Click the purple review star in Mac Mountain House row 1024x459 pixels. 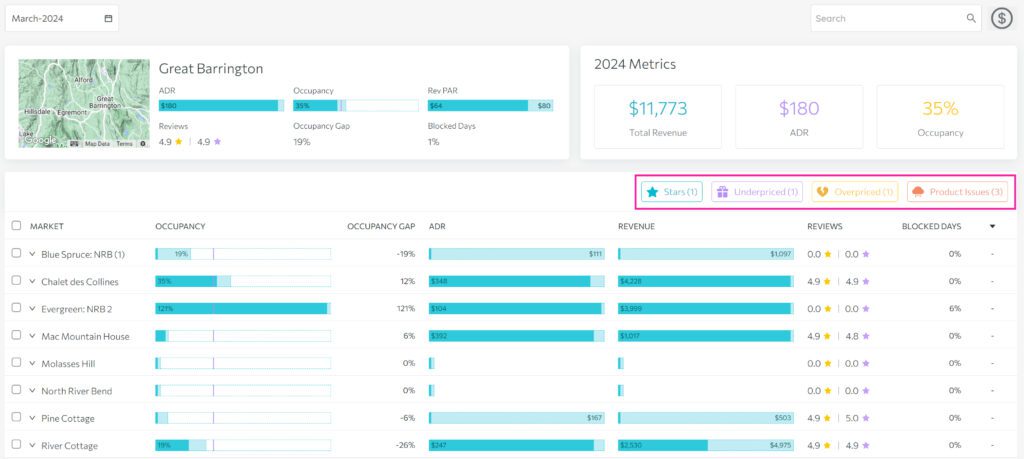tap(865, 336)
